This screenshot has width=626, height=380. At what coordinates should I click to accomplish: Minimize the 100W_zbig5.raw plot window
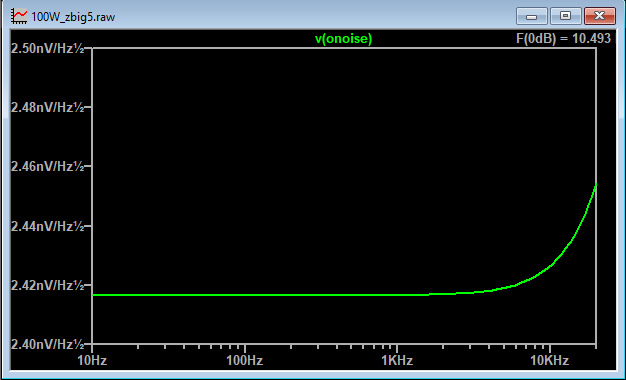pos(531,16)
